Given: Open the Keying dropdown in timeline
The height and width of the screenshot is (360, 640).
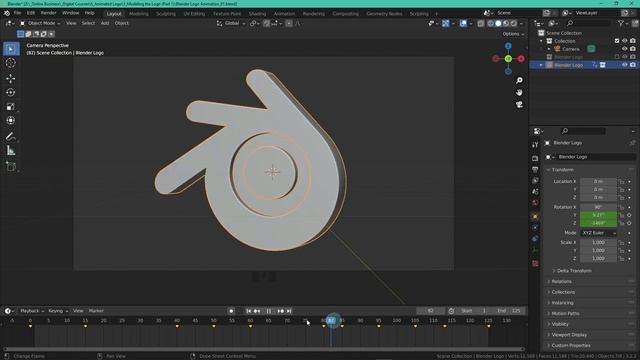Looking at the screenshot, I should click(58, 311).
